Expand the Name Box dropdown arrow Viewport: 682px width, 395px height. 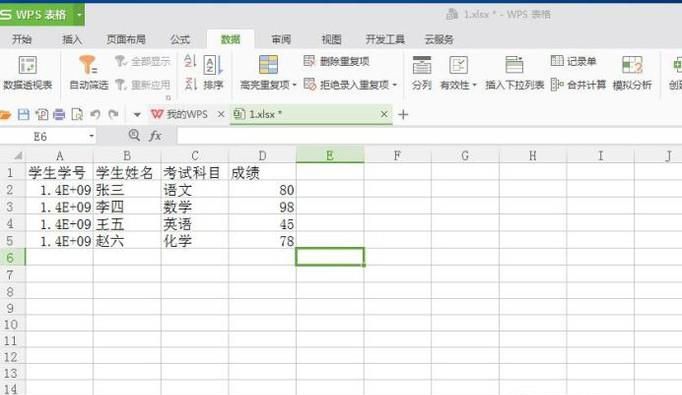[91, 137]
